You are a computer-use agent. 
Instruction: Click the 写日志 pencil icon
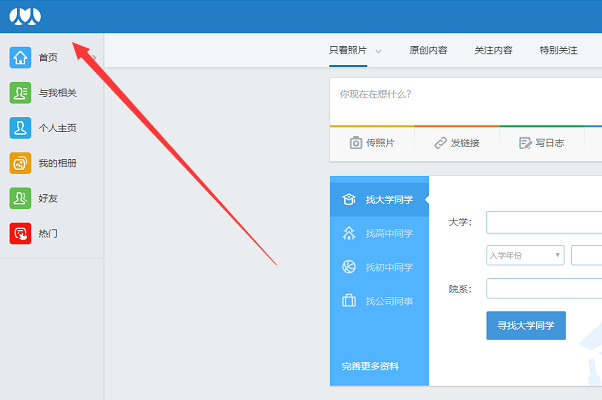point(525,143)
